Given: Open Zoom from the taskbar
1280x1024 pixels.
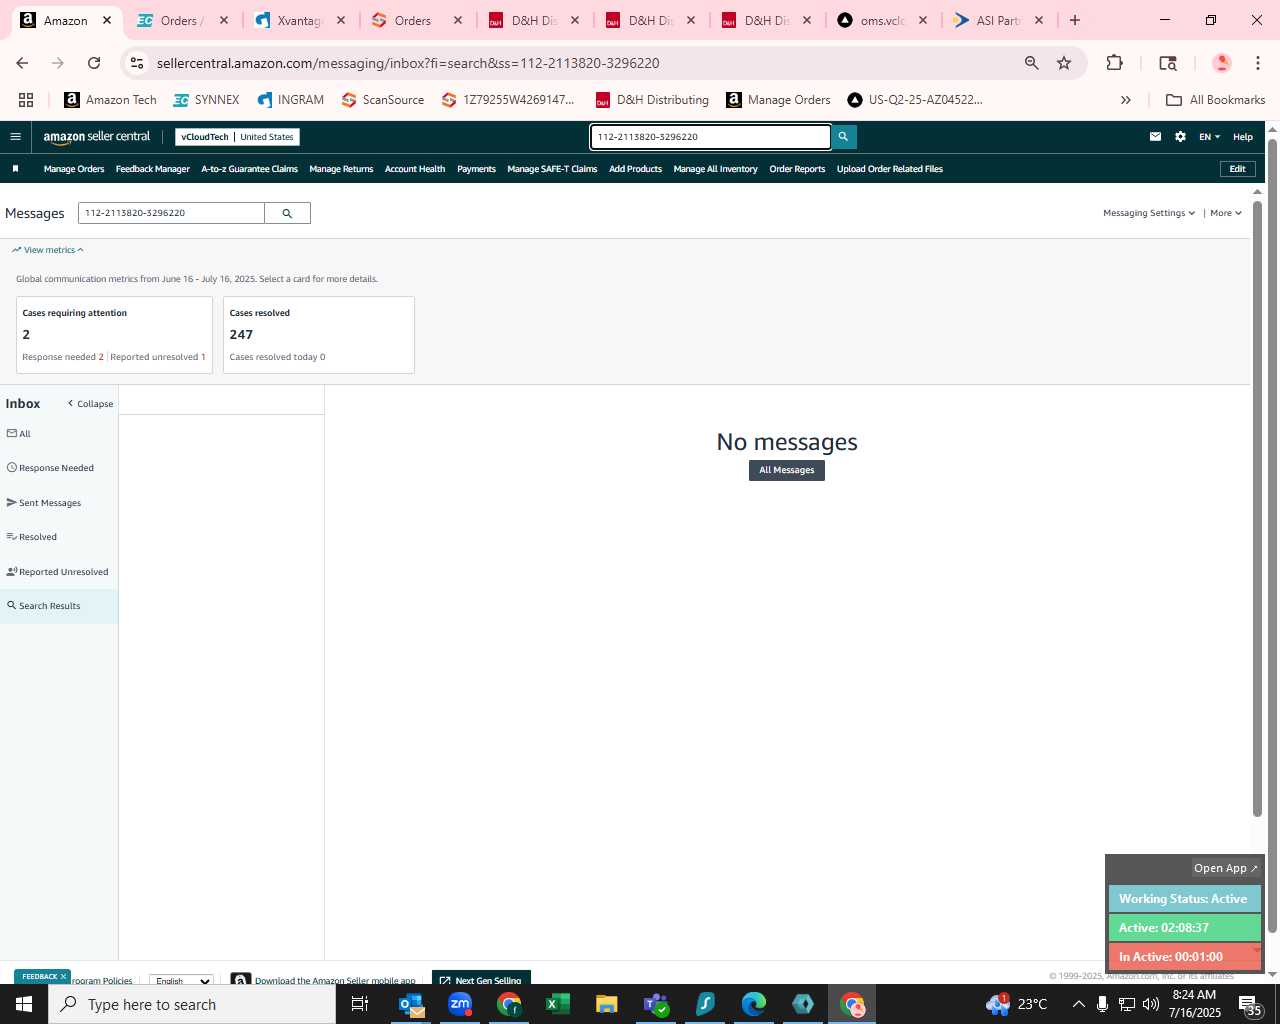Looking at the screenshot, I should [x=460, y=1004].
